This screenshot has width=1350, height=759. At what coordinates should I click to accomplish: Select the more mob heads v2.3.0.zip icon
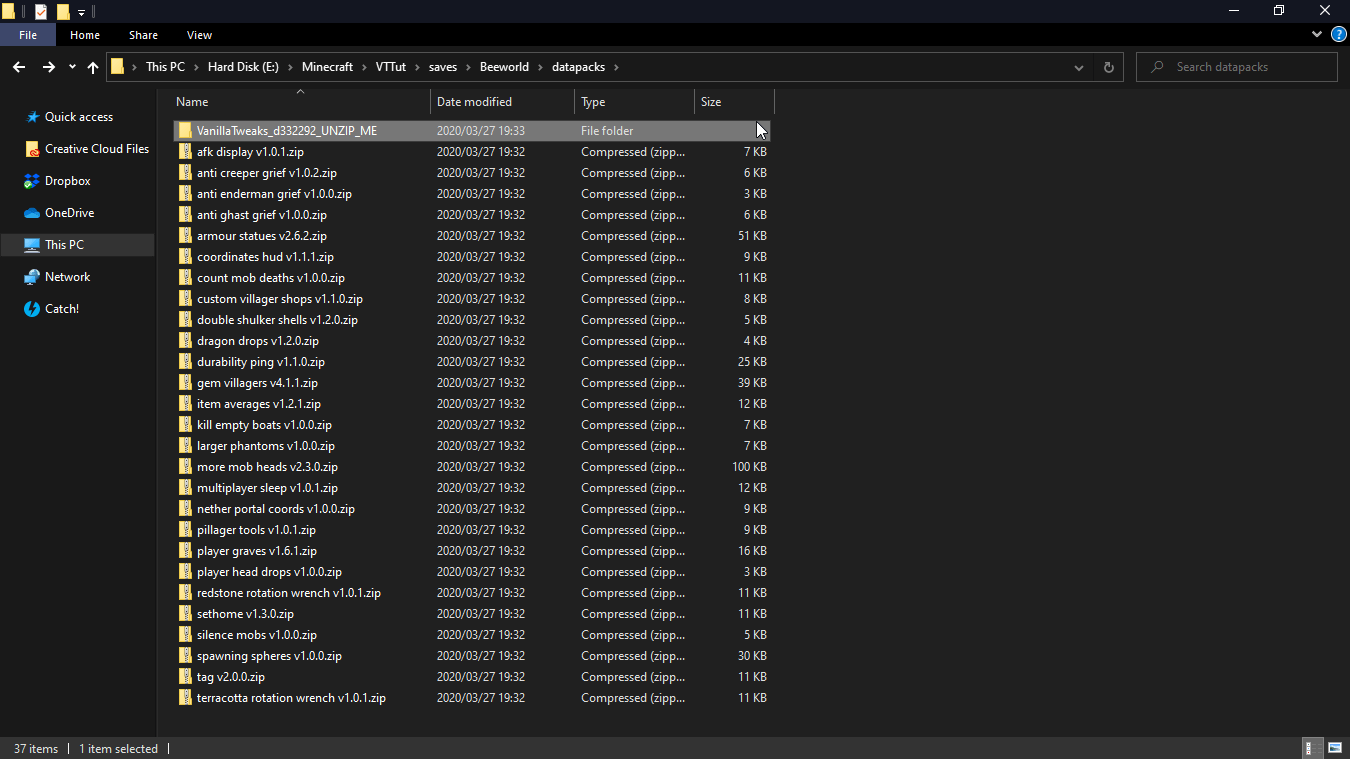coord(185,467)
